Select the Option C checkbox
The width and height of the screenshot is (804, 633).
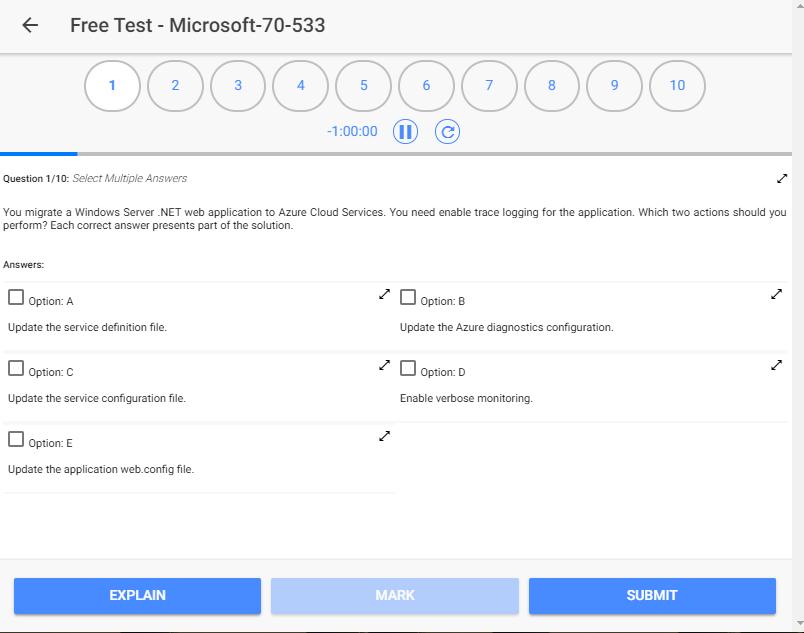click(x=16, y=368)
